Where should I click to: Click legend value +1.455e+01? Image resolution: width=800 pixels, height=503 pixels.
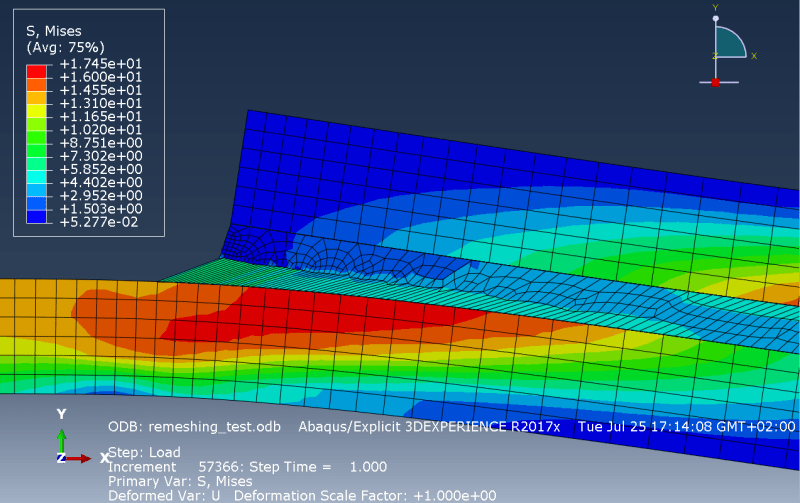(101, 90)
